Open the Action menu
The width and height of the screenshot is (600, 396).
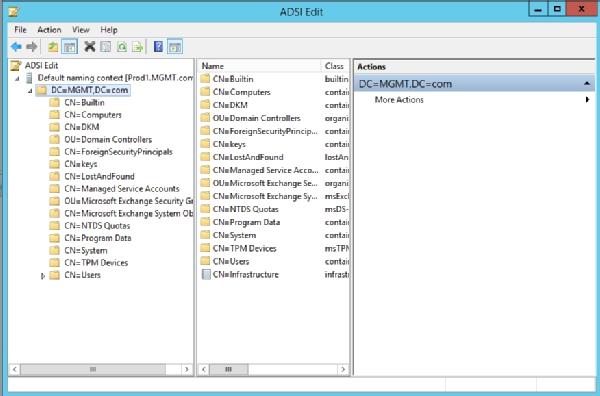49,30
